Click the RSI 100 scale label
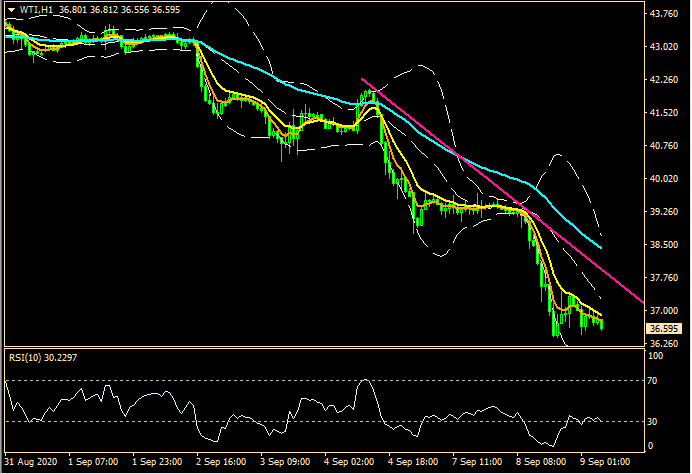The image size is (692, 474). click(655, 355)
